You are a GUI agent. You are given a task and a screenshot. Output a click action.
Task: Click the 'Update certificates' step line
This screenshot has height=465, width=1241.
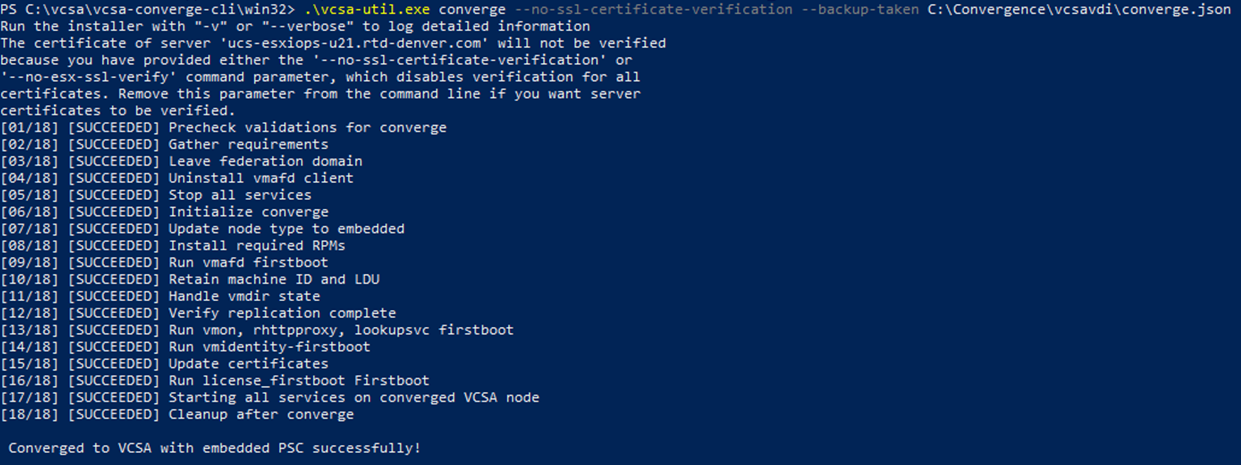pos(248,364)
